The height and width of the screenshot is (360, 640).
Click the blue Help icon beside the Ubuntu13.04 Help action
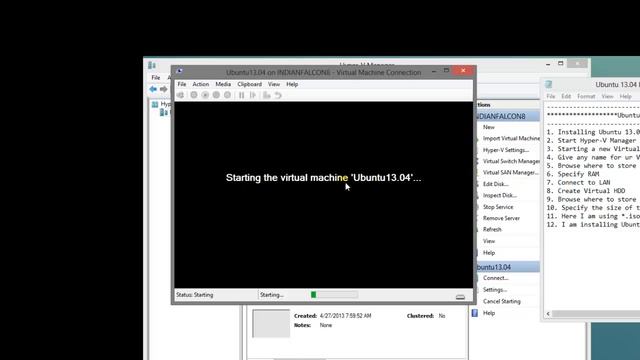click(x=475, y=313)
